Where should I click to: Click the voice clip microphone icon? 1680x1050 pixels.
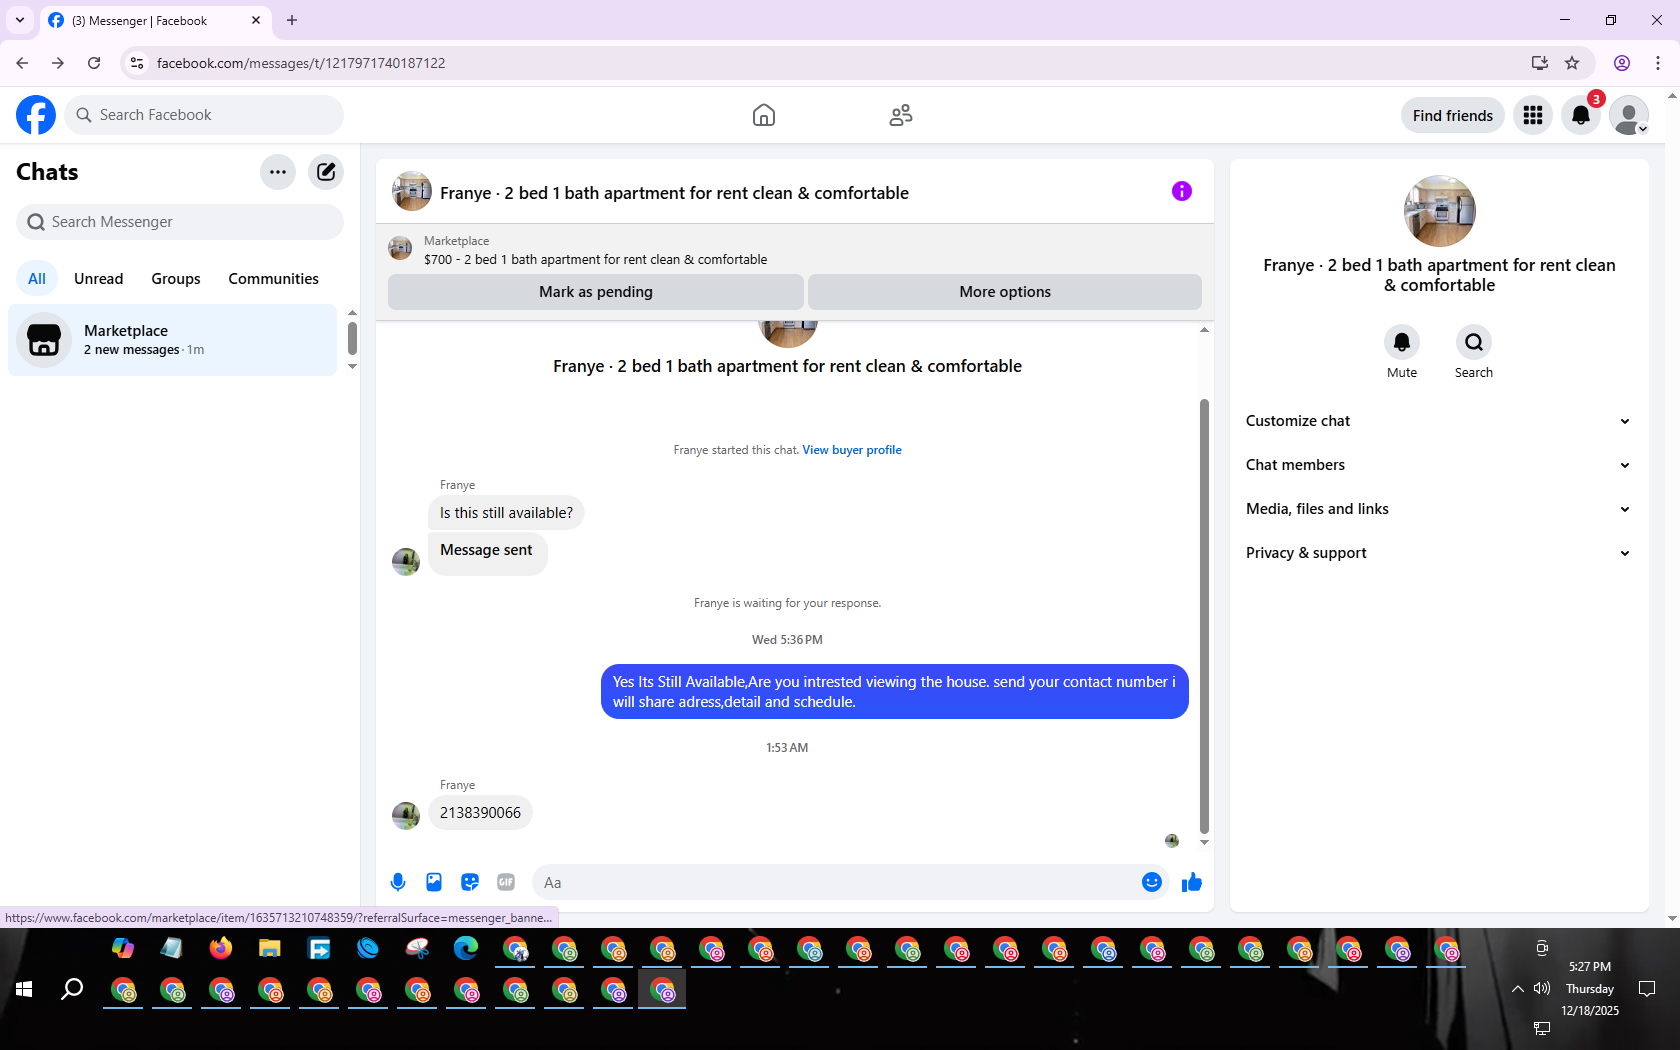(398, 882)
